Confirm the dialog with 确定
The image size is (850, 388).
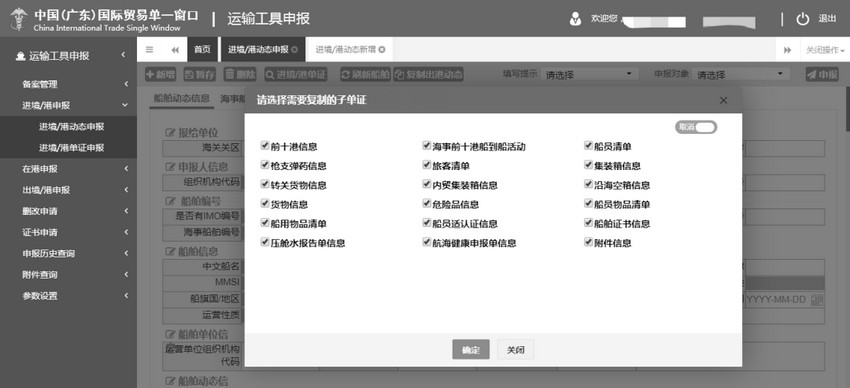pyautogui.click(x=471, y=350)
